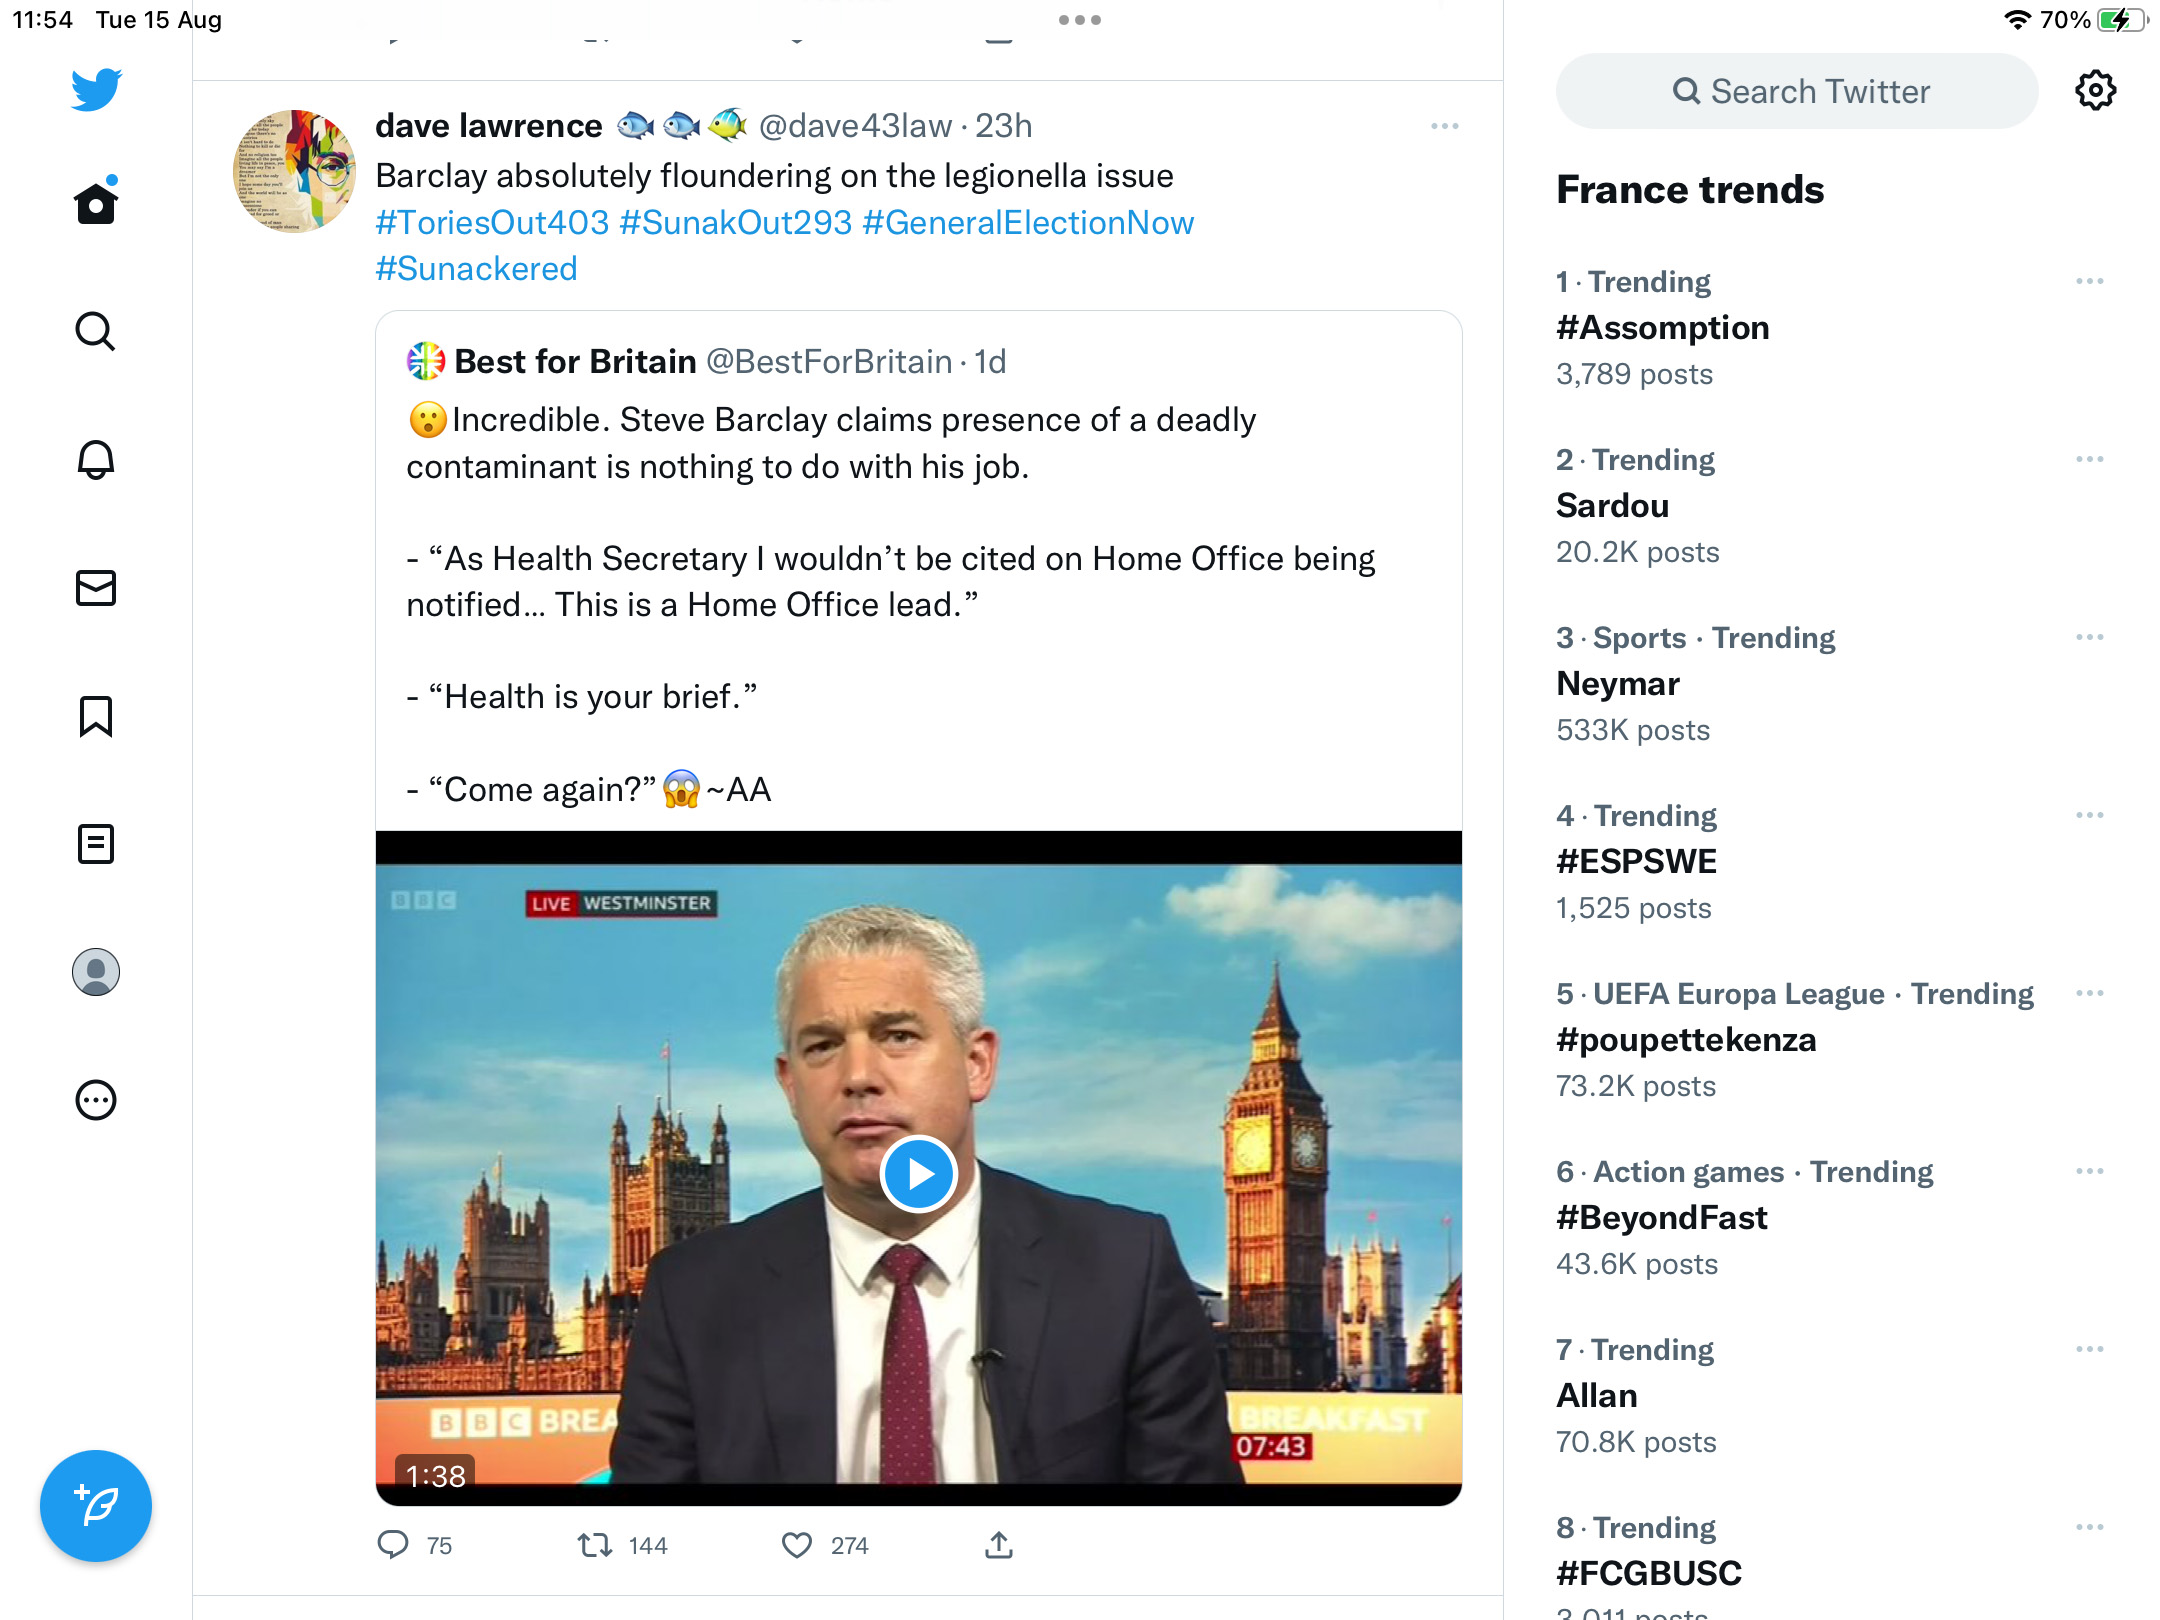Open the More circle menu in sidebar
2160x1620 pixels.
[x=96, y=1100]
